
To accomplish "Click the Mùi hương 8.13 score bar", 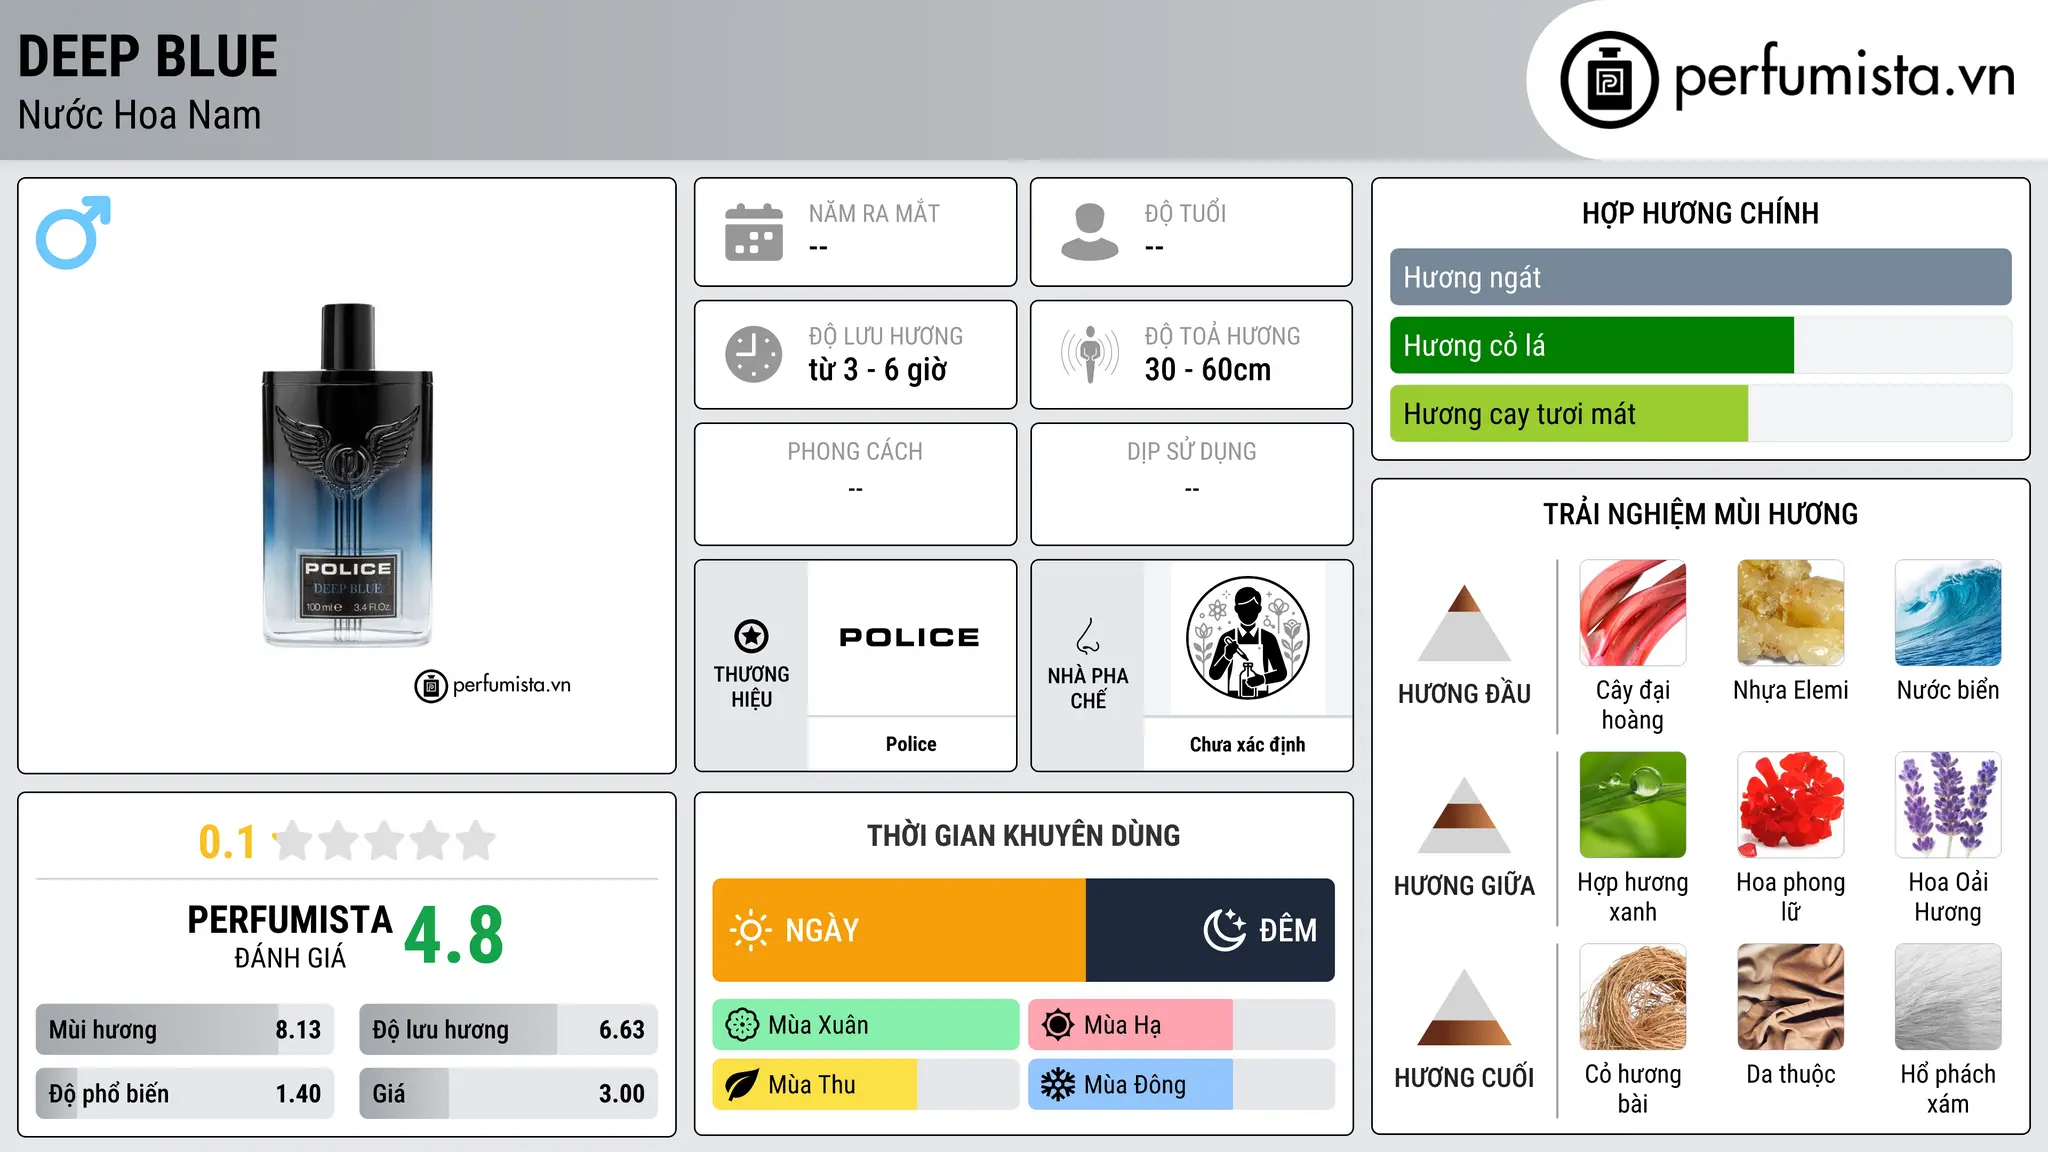I will (x=185, y=1030).
